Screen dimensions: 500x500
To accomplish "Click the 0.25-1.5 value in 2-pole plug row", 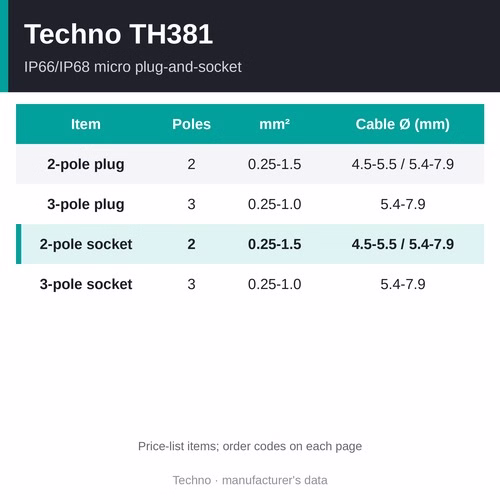I will (274, 164).
